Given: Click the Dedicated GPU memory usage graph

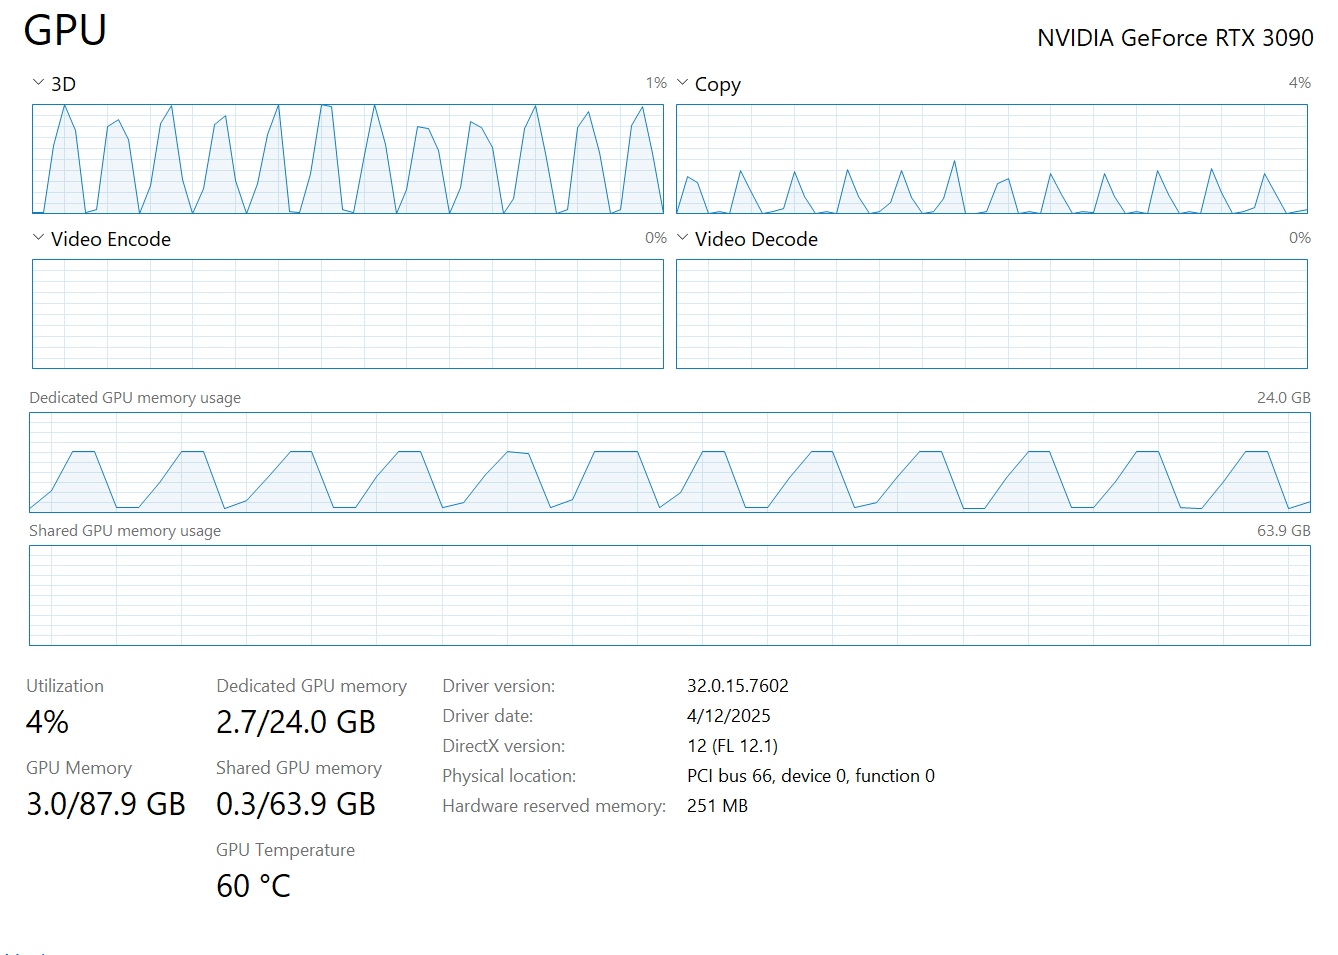Looking at the screenshot, I should tap(669, 462).
